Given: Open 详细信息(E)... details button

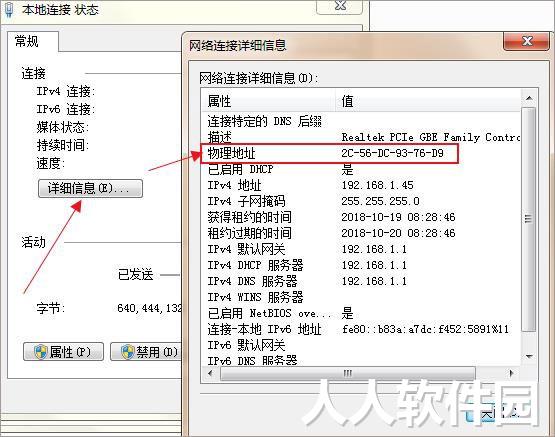Looking at the screenshot, I should pyautogui.click(x=90, y=188).
